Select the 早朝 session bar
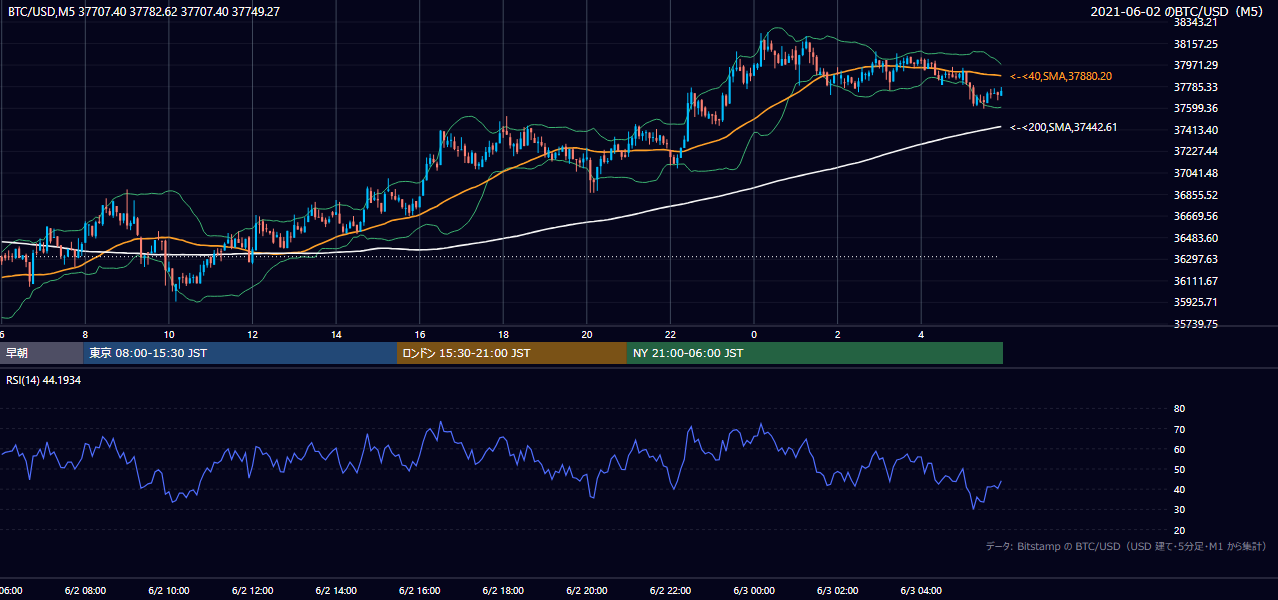1278x600 pixels. [41, 353]
